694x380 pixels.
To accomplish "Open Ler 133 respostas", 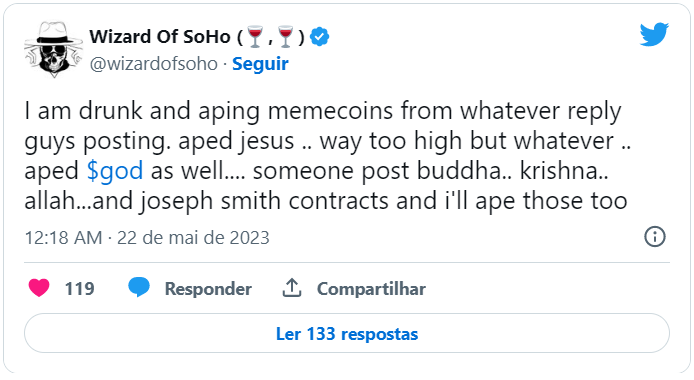I will (347, 334).
